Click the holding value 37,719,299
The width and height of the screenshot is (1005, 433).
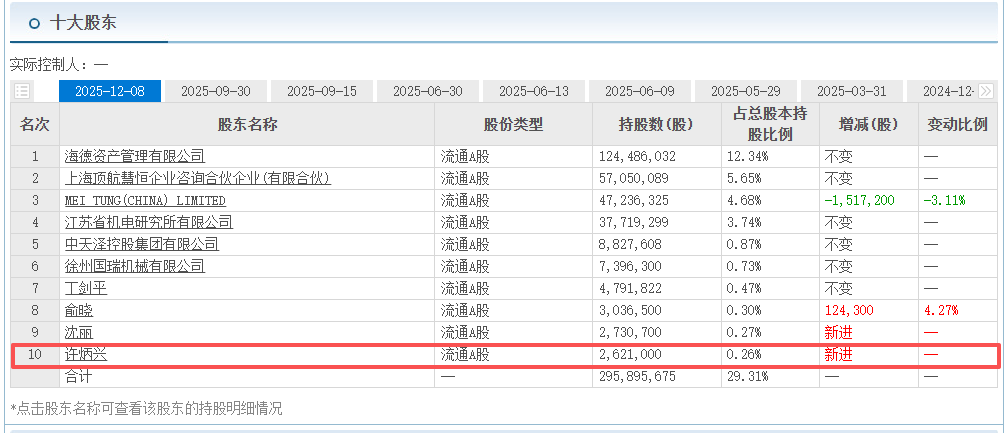click(634, 222)
